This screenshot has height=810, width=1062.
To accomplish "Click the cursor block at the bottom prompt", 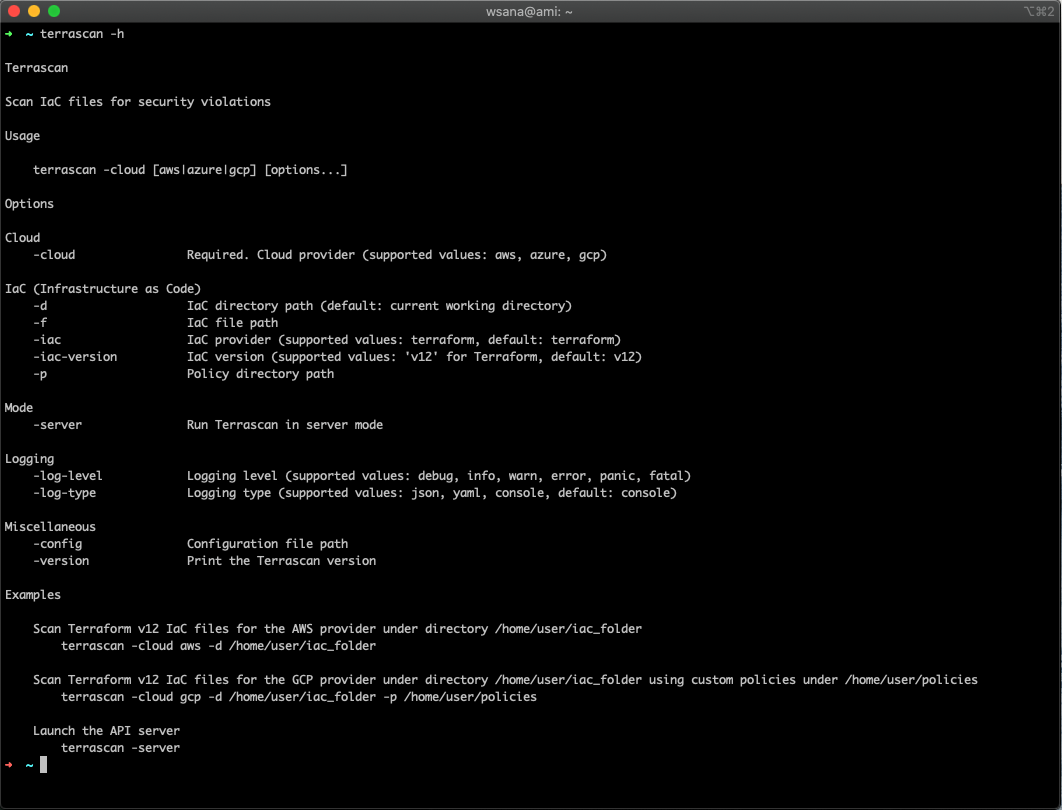I will click(43, 765).
